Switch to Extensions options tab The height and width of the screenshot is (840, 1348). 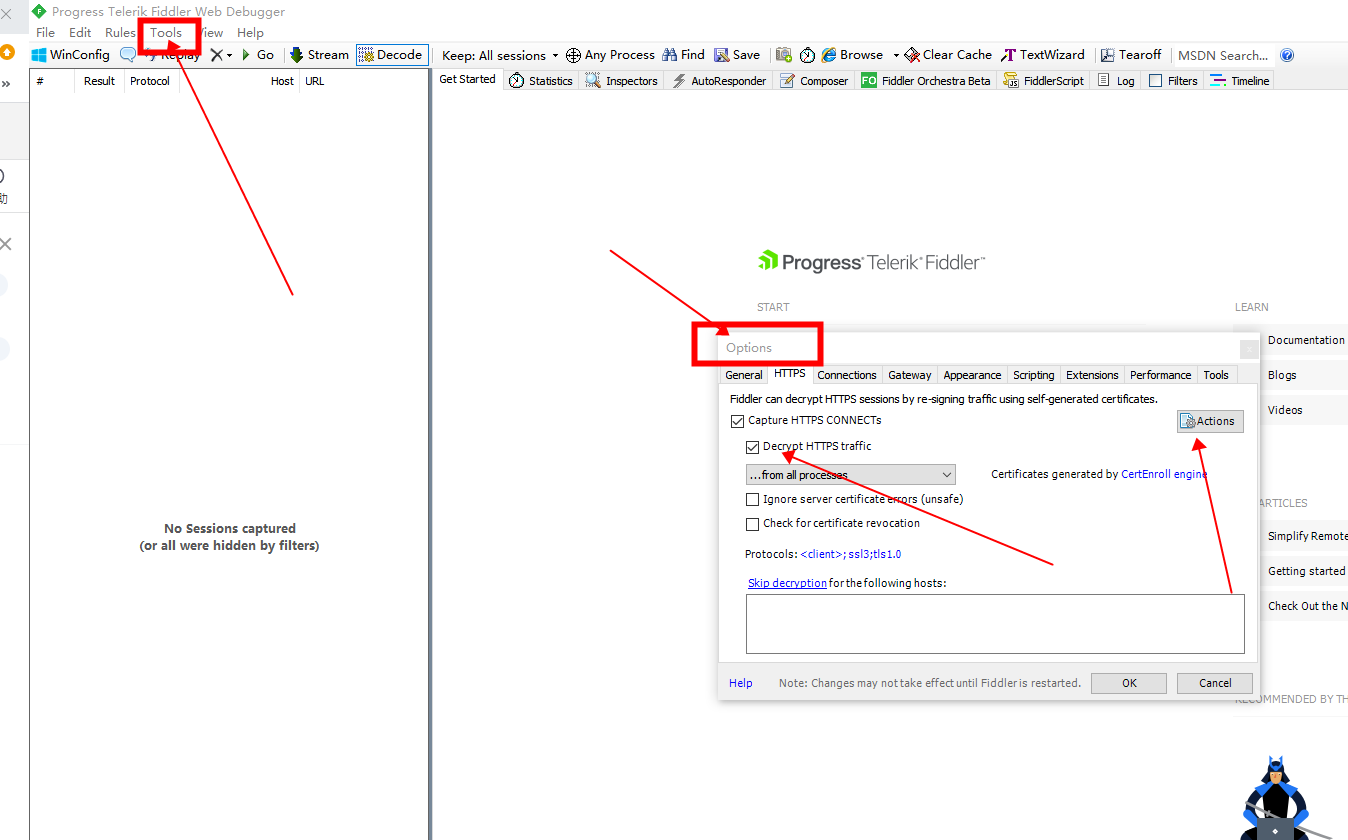1092,375
